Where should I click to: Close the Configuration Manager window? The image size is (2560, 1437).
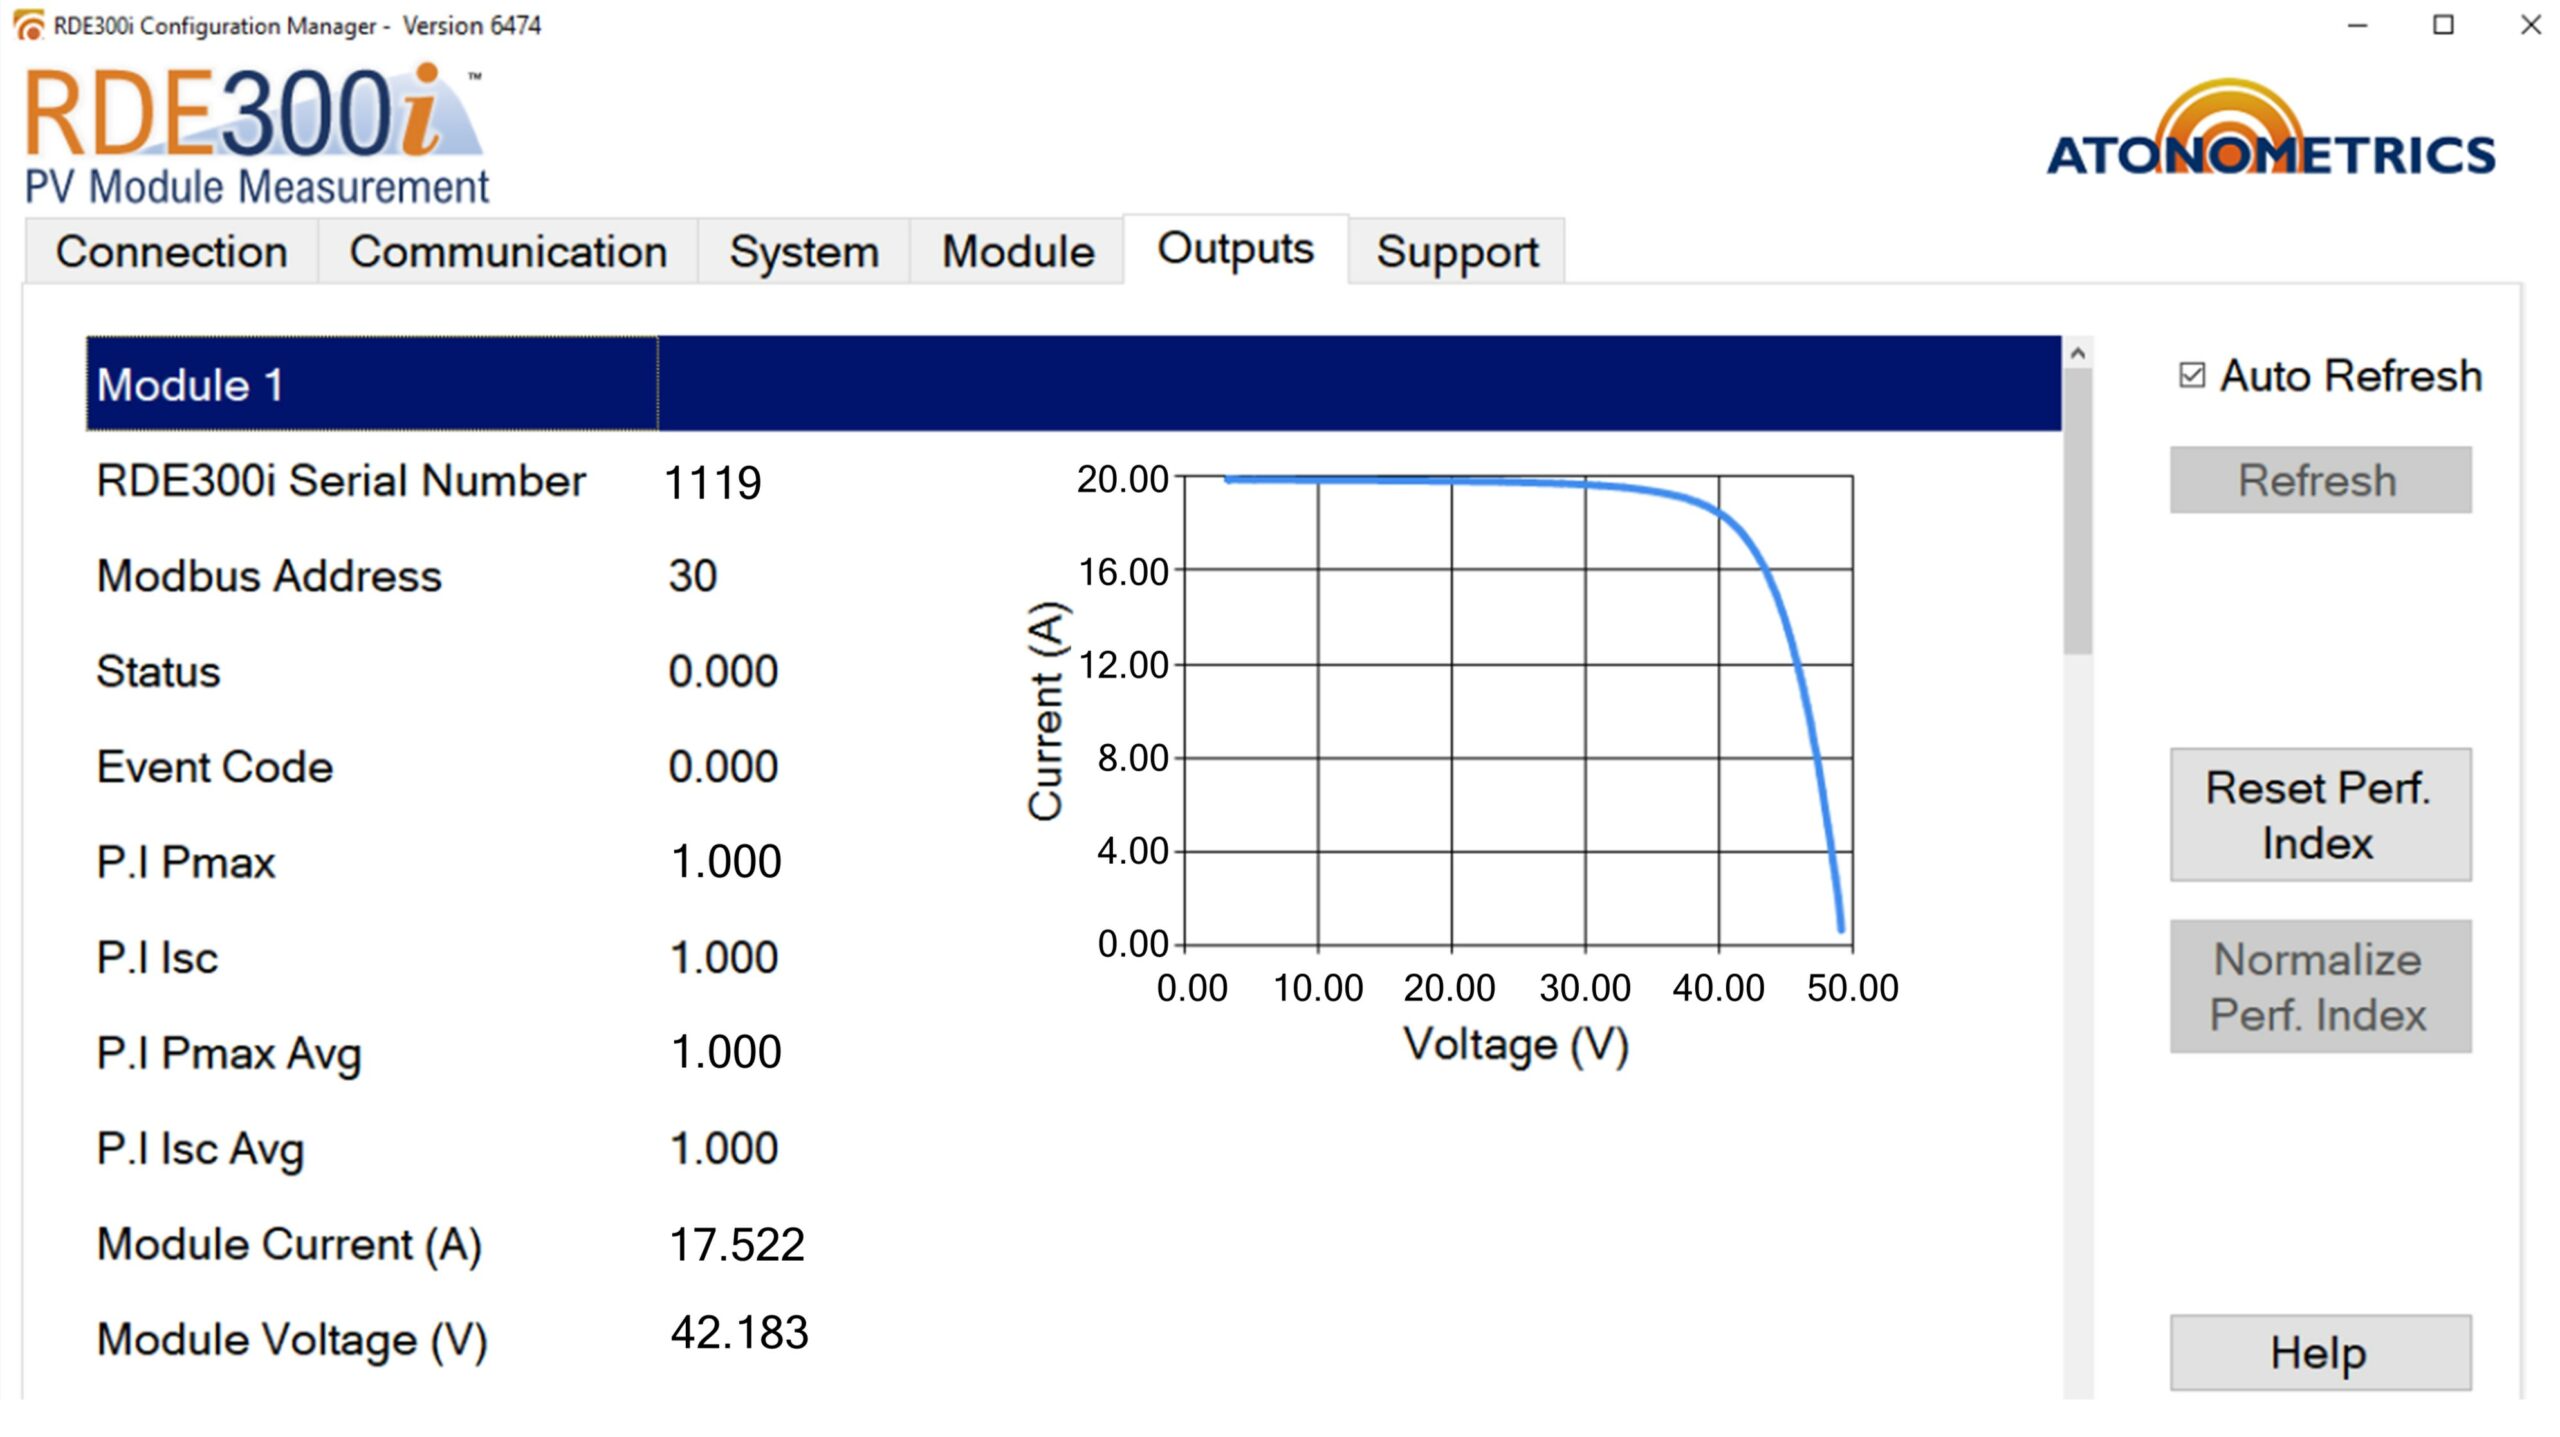pyautogui.click(x=2530, y=25)
